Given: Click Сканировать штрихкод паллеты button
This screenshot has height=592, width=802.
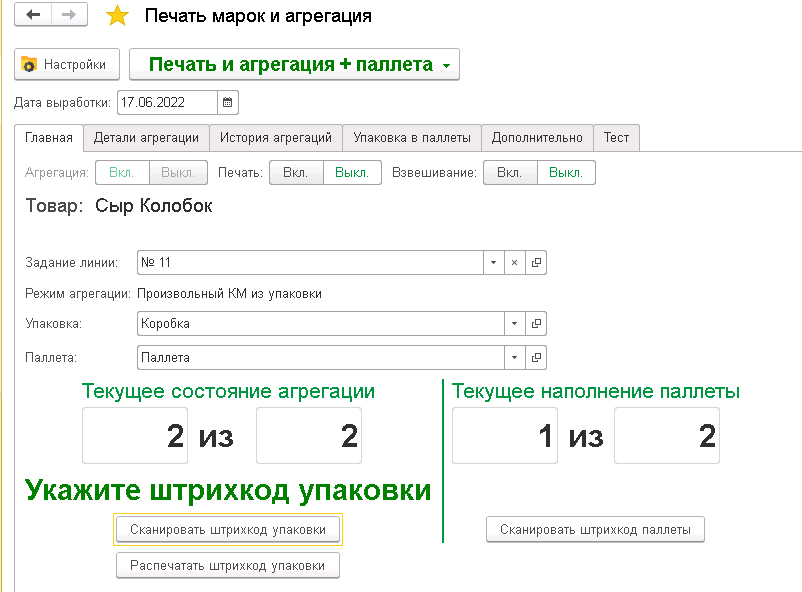Looking at the screenshot, I should coord(595,530).
